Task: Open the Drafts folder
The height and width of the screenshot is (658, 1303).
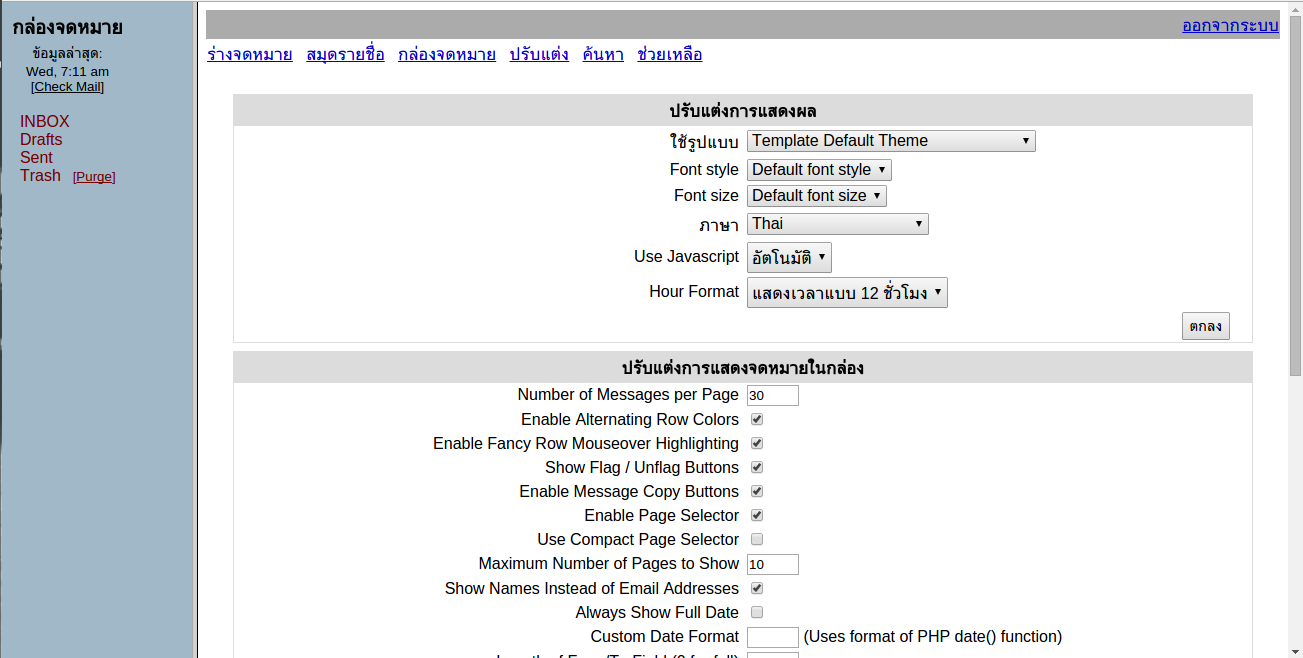Action: click(41, 140)
